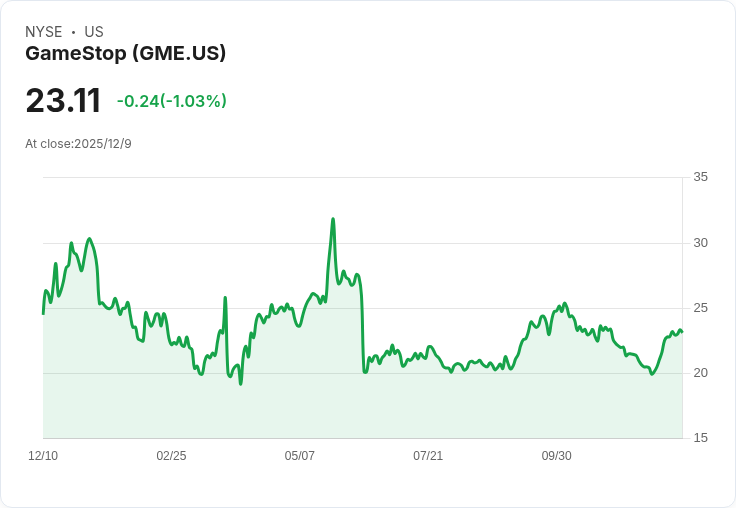
Task: Click the US market label
Action: 94,32
